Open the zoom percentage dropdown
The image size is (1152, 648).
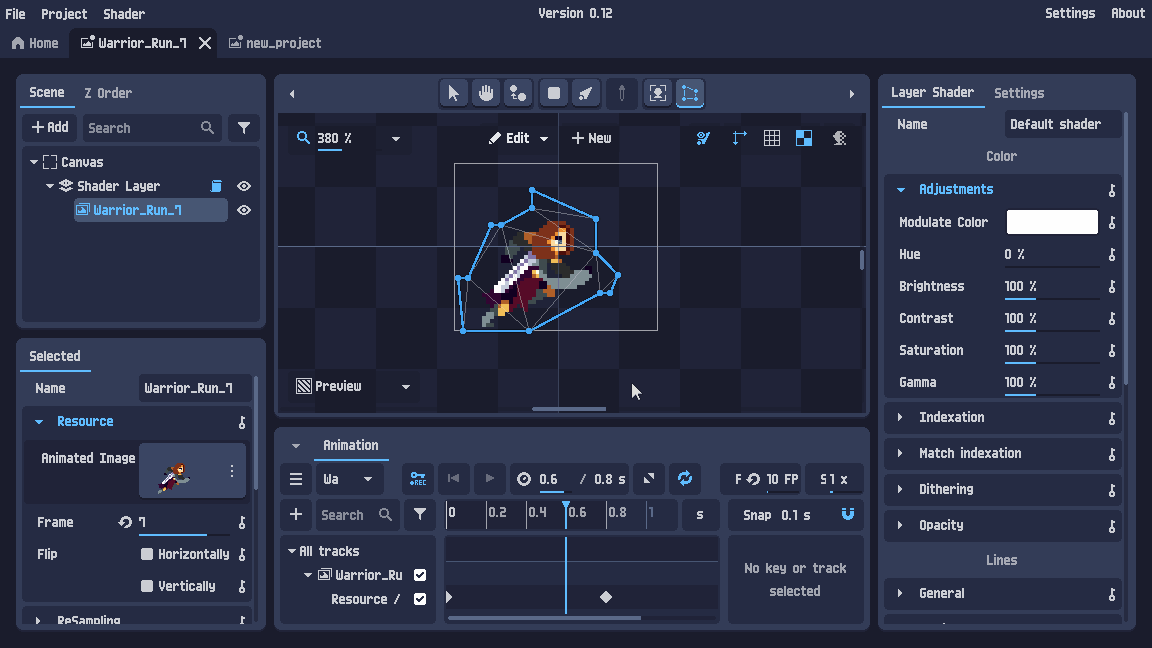[x=395, y=138]
